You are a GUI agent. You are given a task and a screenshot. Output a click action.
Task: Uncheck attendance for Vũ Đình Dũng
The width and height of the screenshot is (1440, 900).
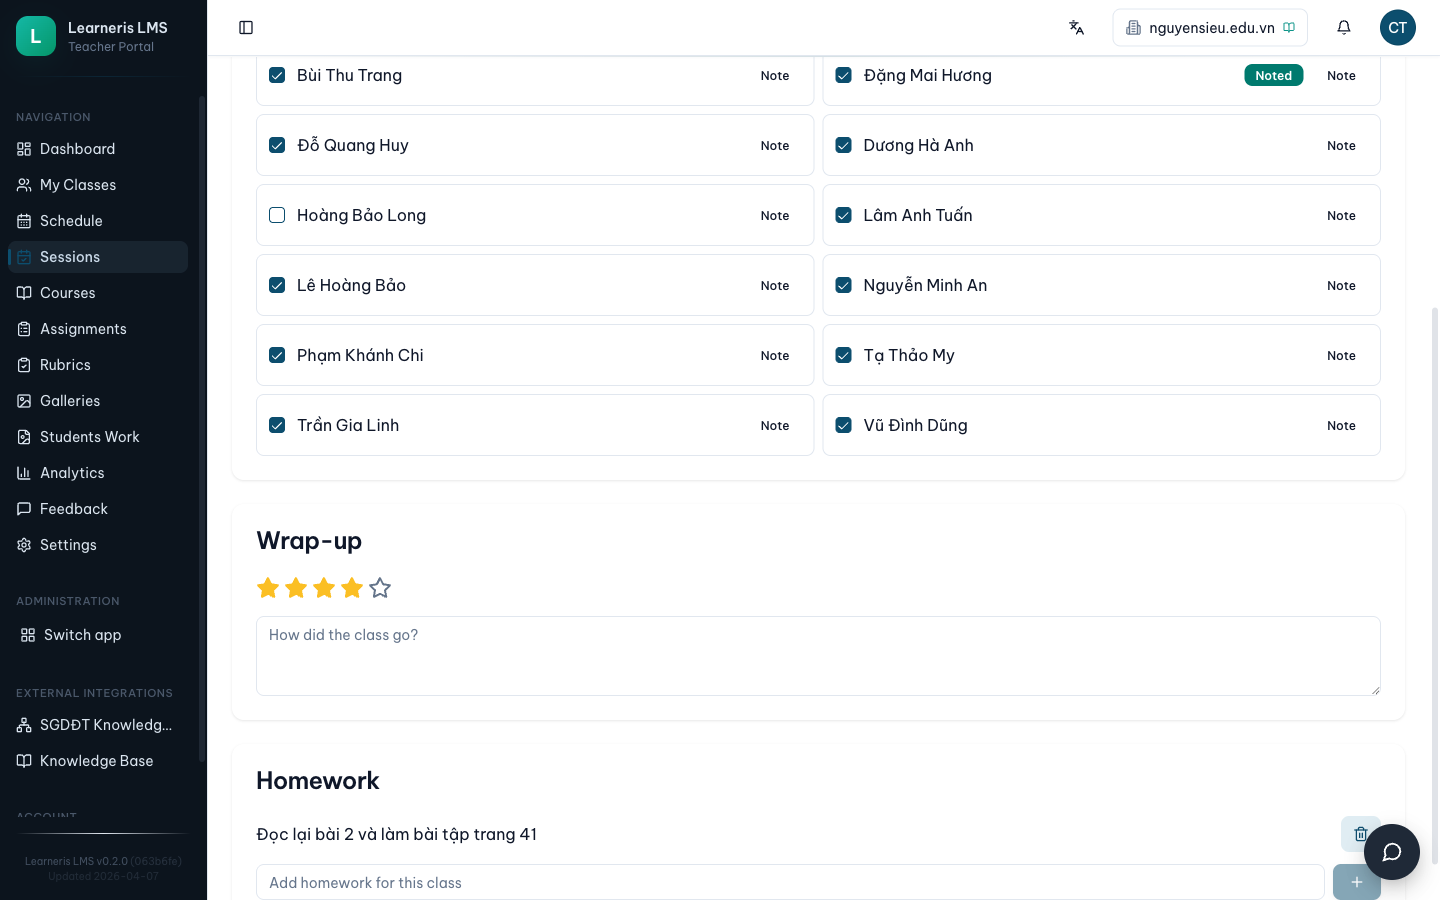click(844, 425)
